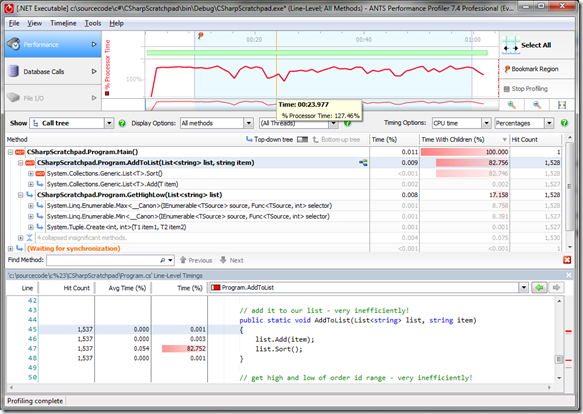The width and height of the screenshot is (583, 414).
Task: Click call tree vertical scrollbar
Action: [x=569, y=193]
